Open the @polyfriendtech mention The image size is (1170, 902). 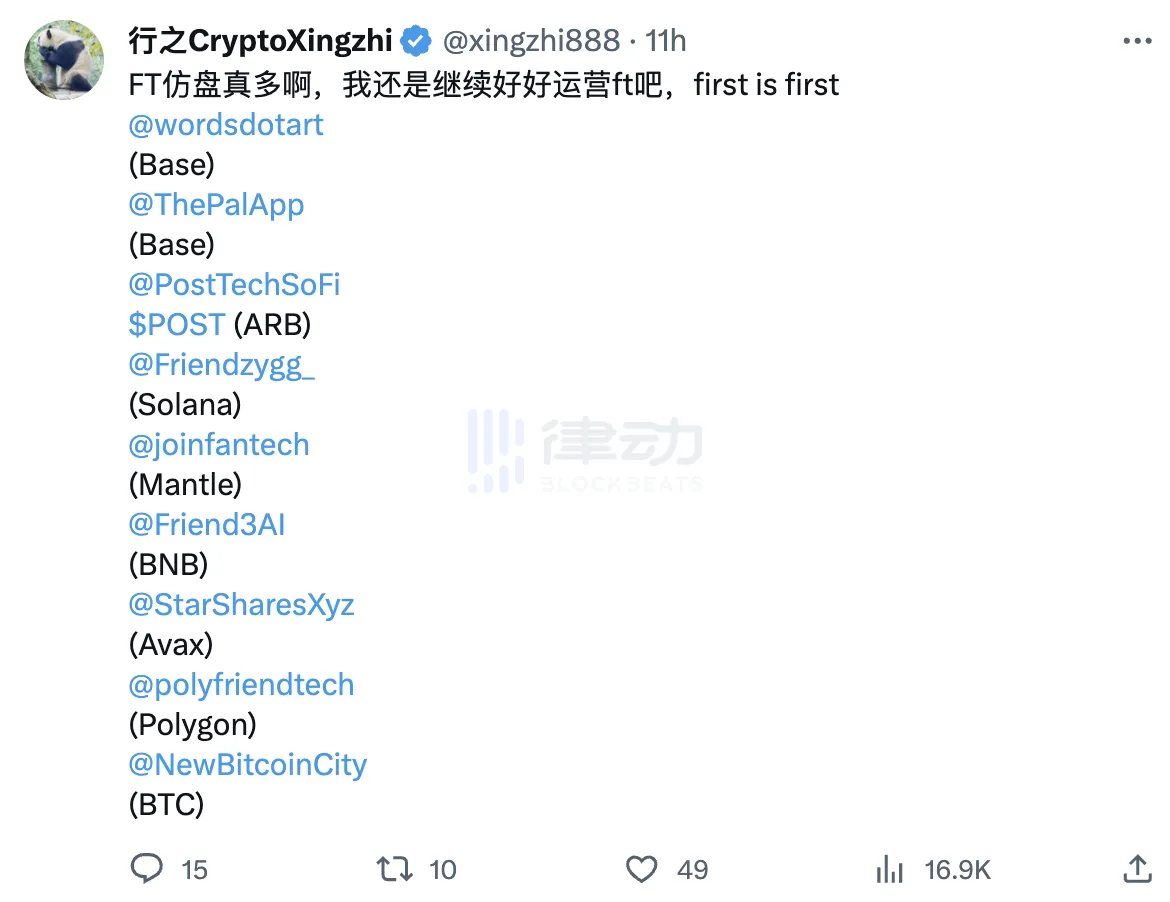tap(241, 685)
